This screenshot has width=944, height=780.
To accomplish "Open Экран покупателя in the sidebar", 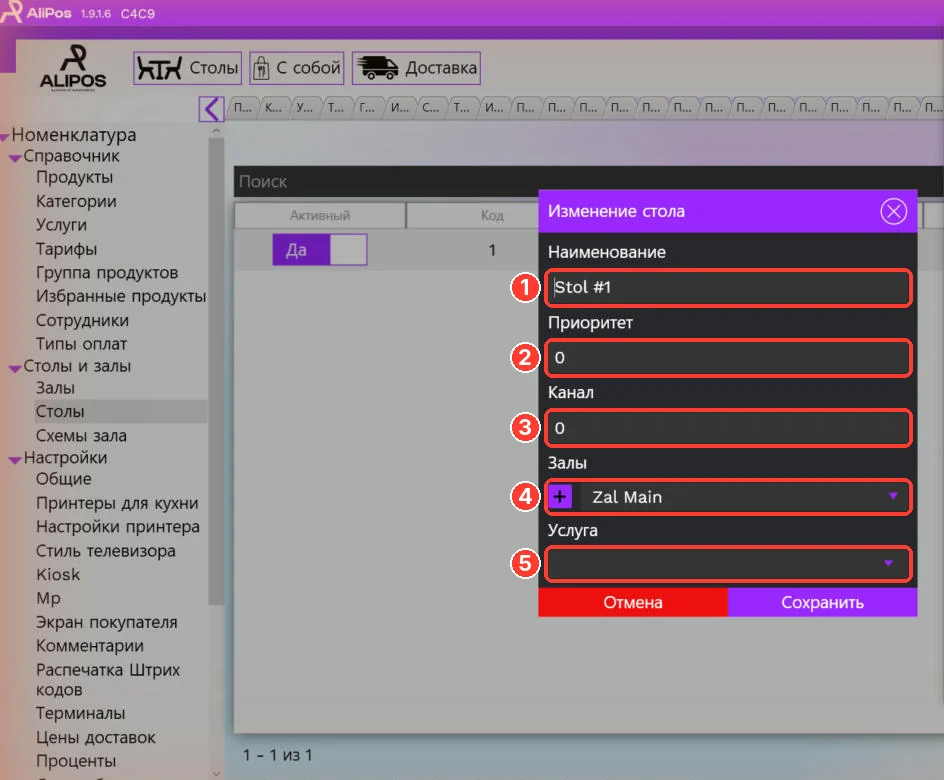I will [x=107, y=622].
